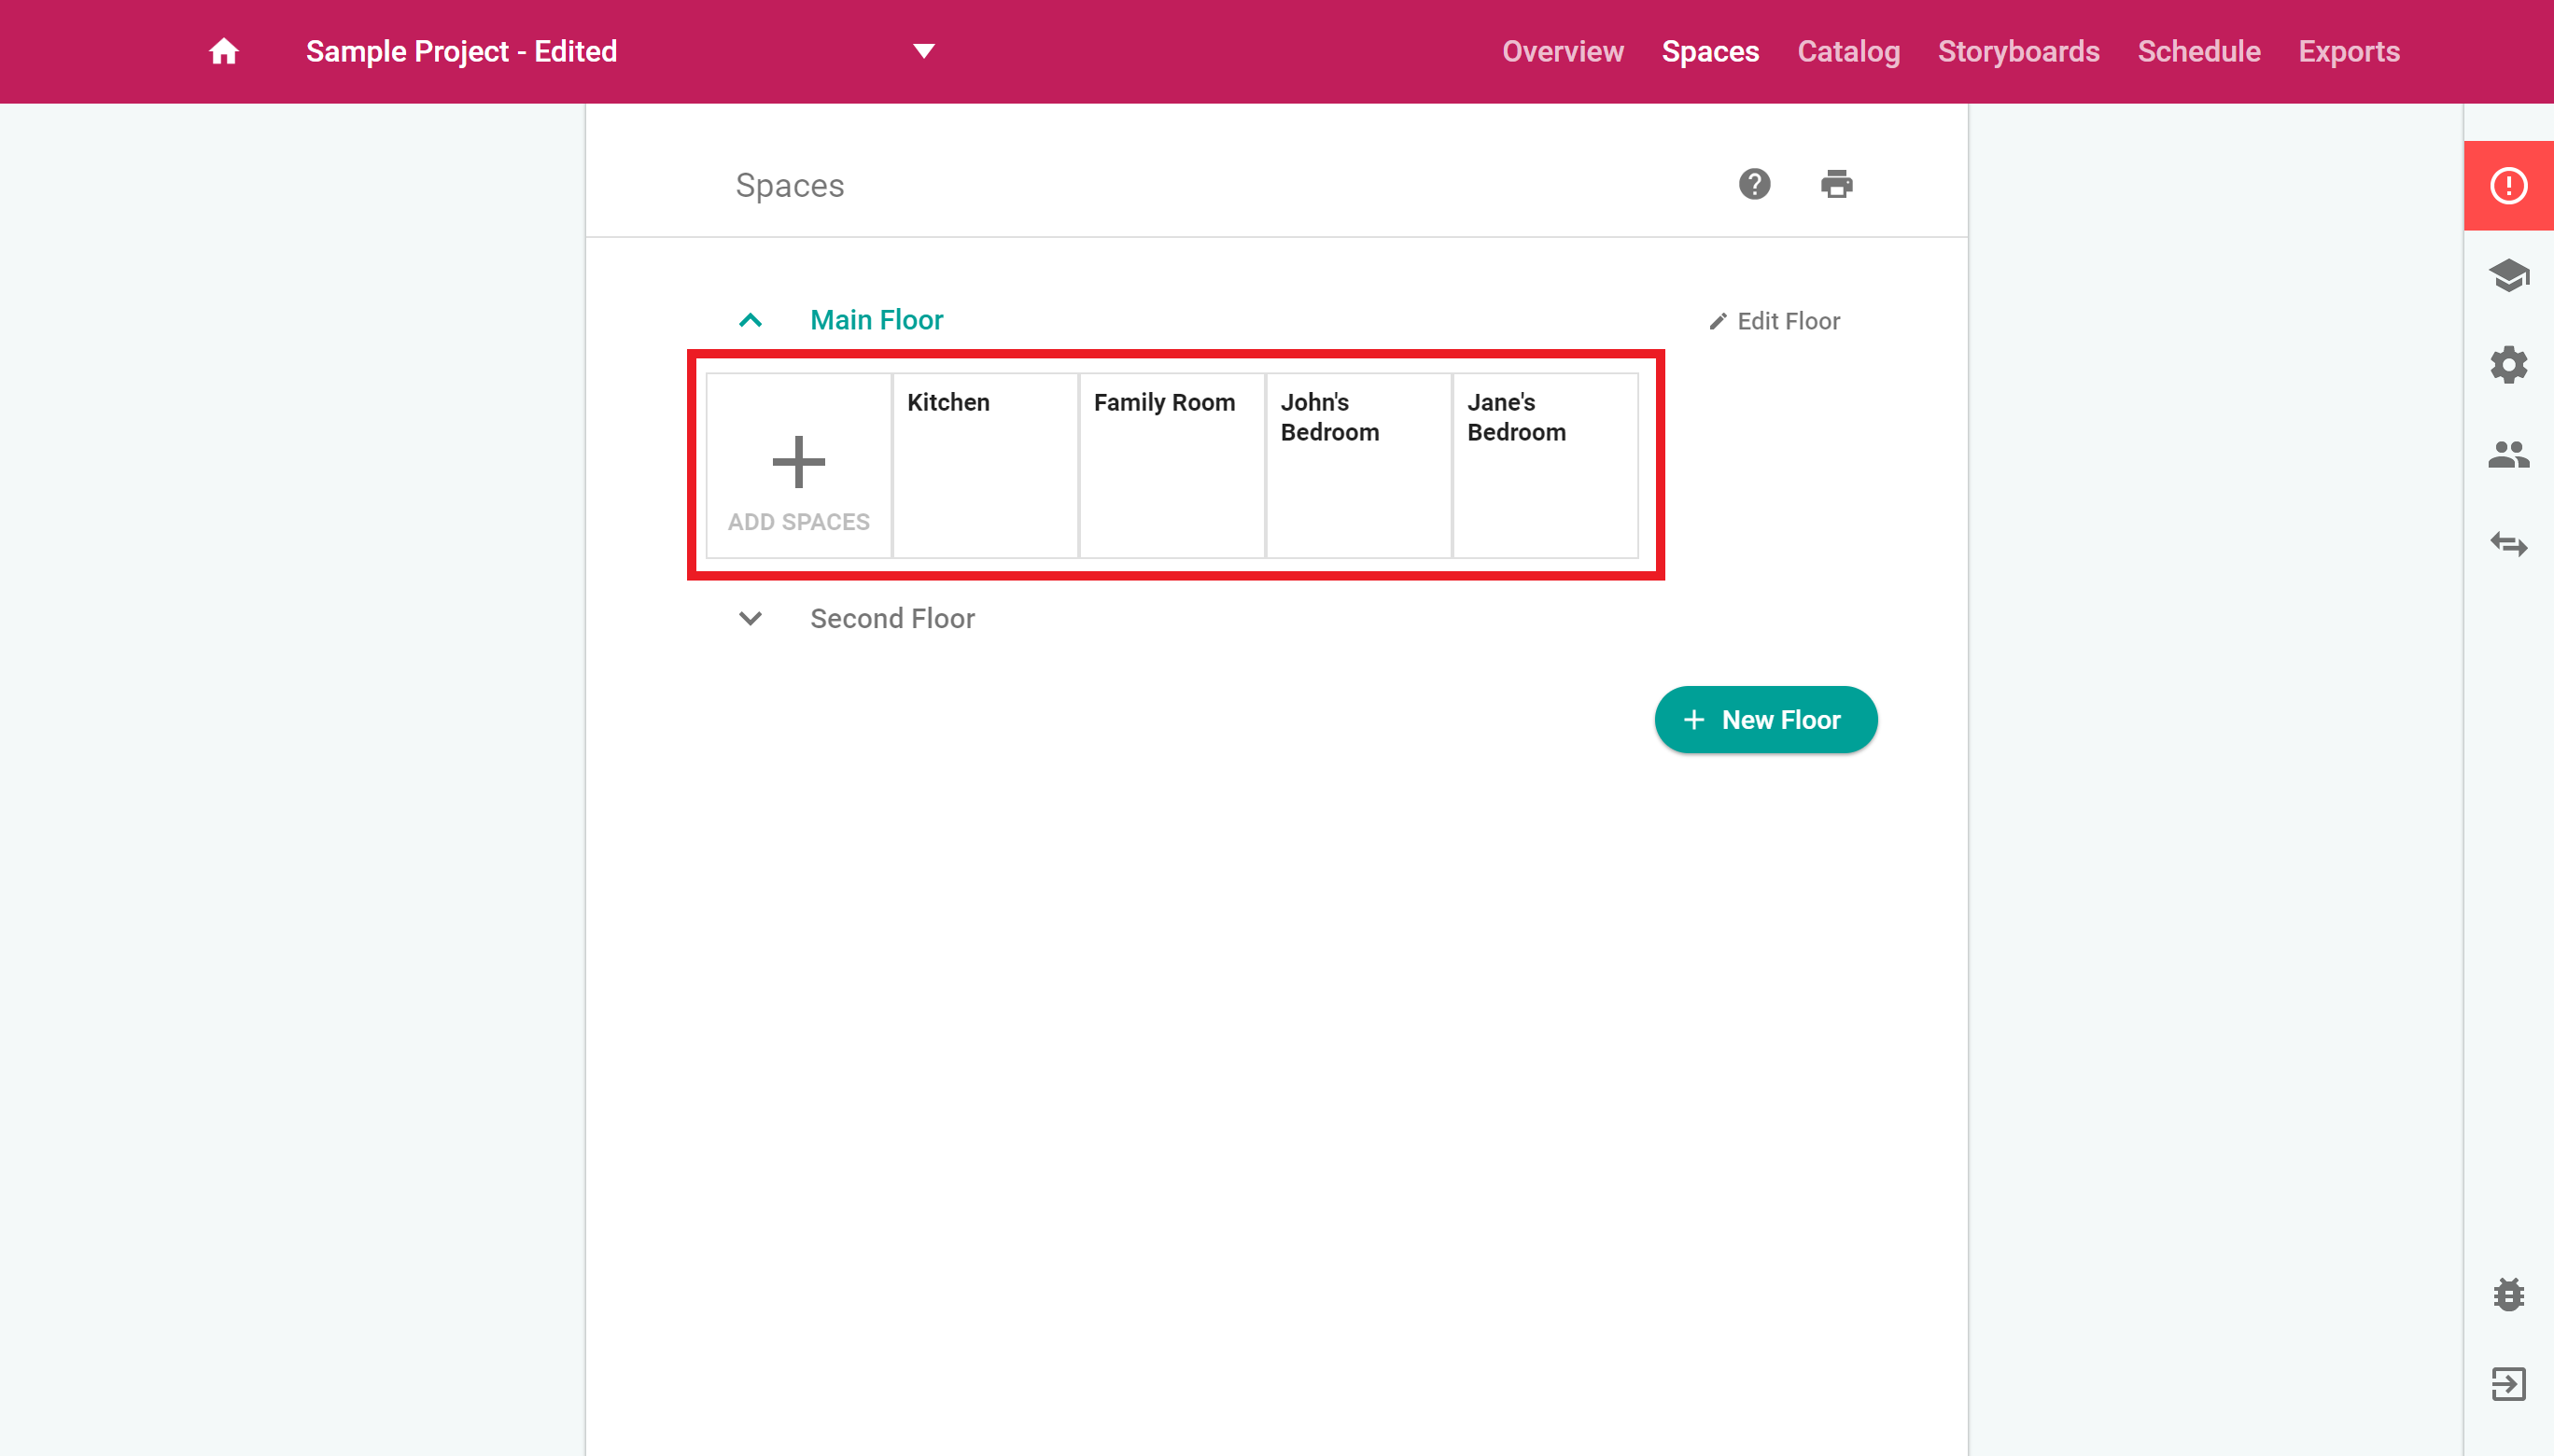2554x1456 pixels.
Task: Click the Sample Project - Edited title
Action: point(461,51)
